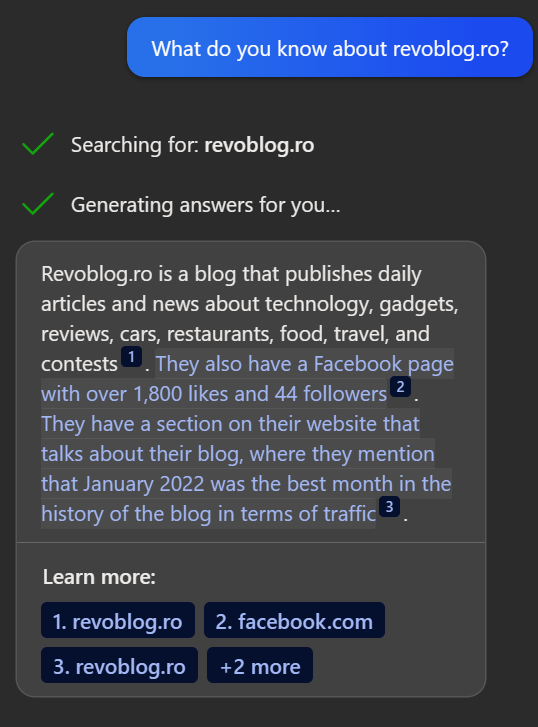Click the user message bubble about revoblog.ro
The height and width of the screenshot is (727, 538).
click(330, 47)
